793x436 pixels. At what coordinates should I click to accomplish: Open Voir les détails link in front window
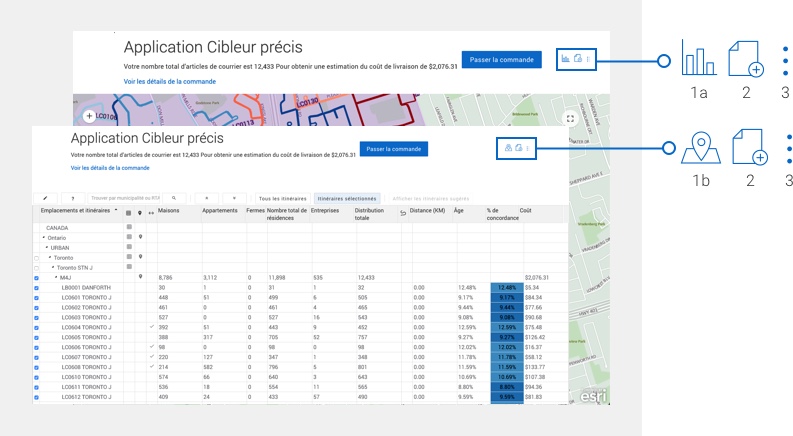(110, 168)
